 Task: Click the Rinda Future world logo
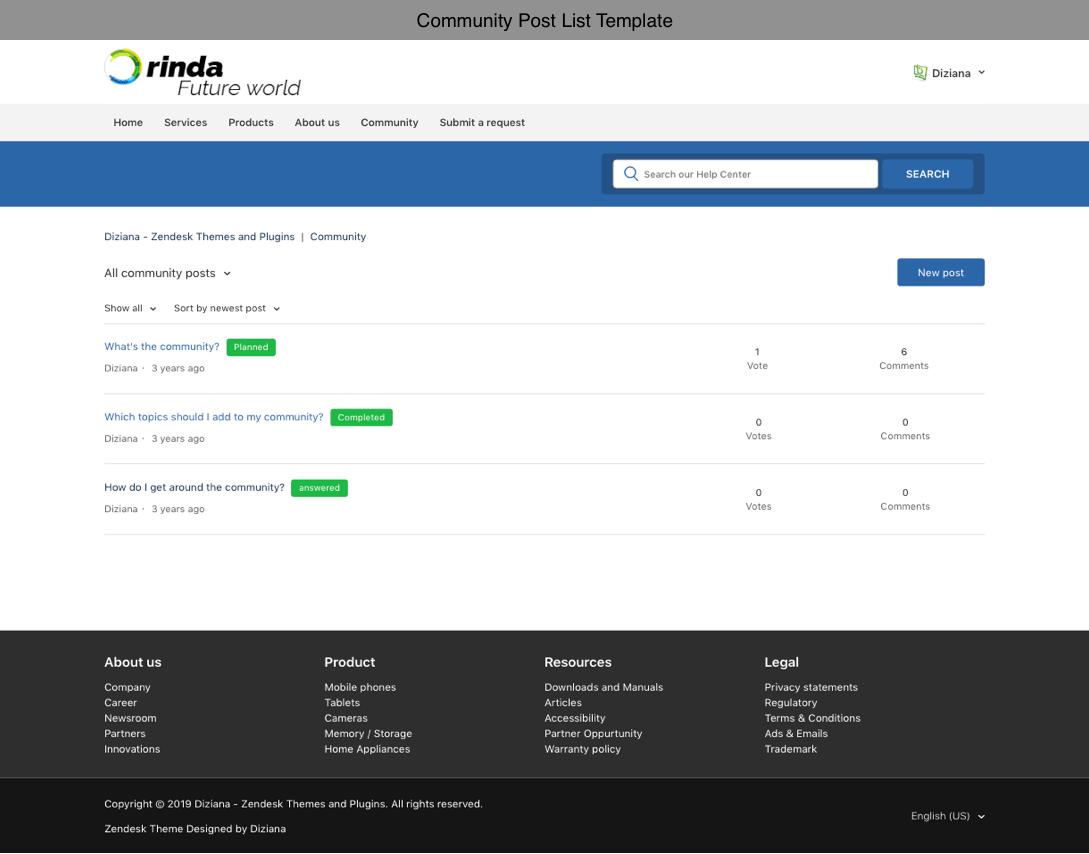[x=202, y=73]
